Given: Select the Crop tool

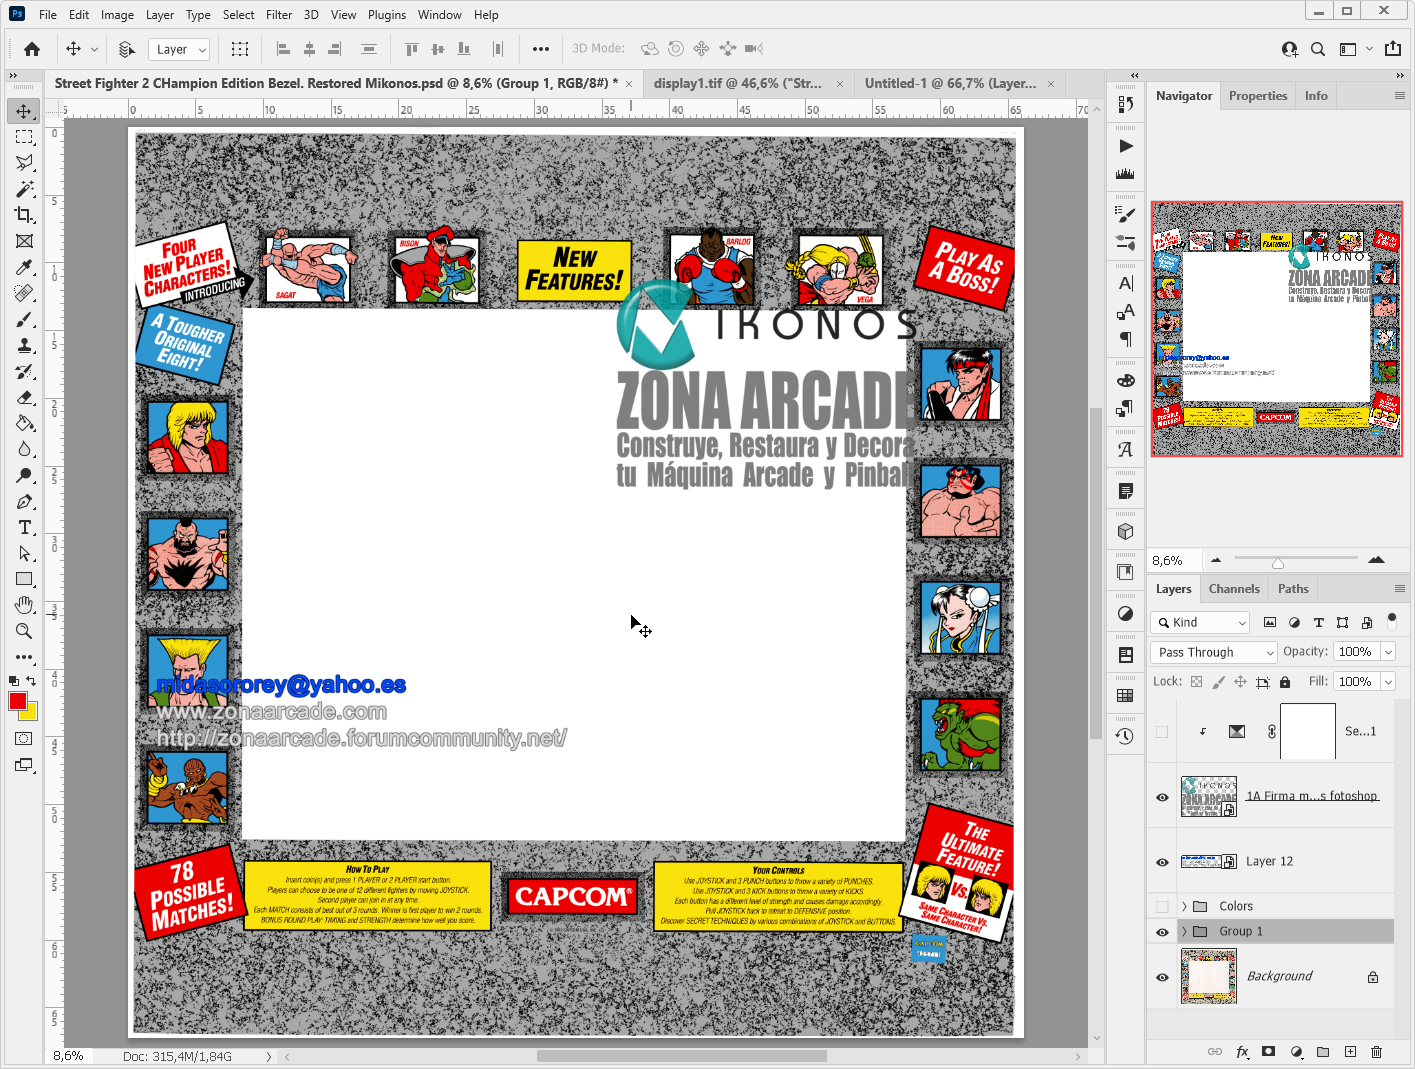Looking at the screenshot, I should point(24,215).
